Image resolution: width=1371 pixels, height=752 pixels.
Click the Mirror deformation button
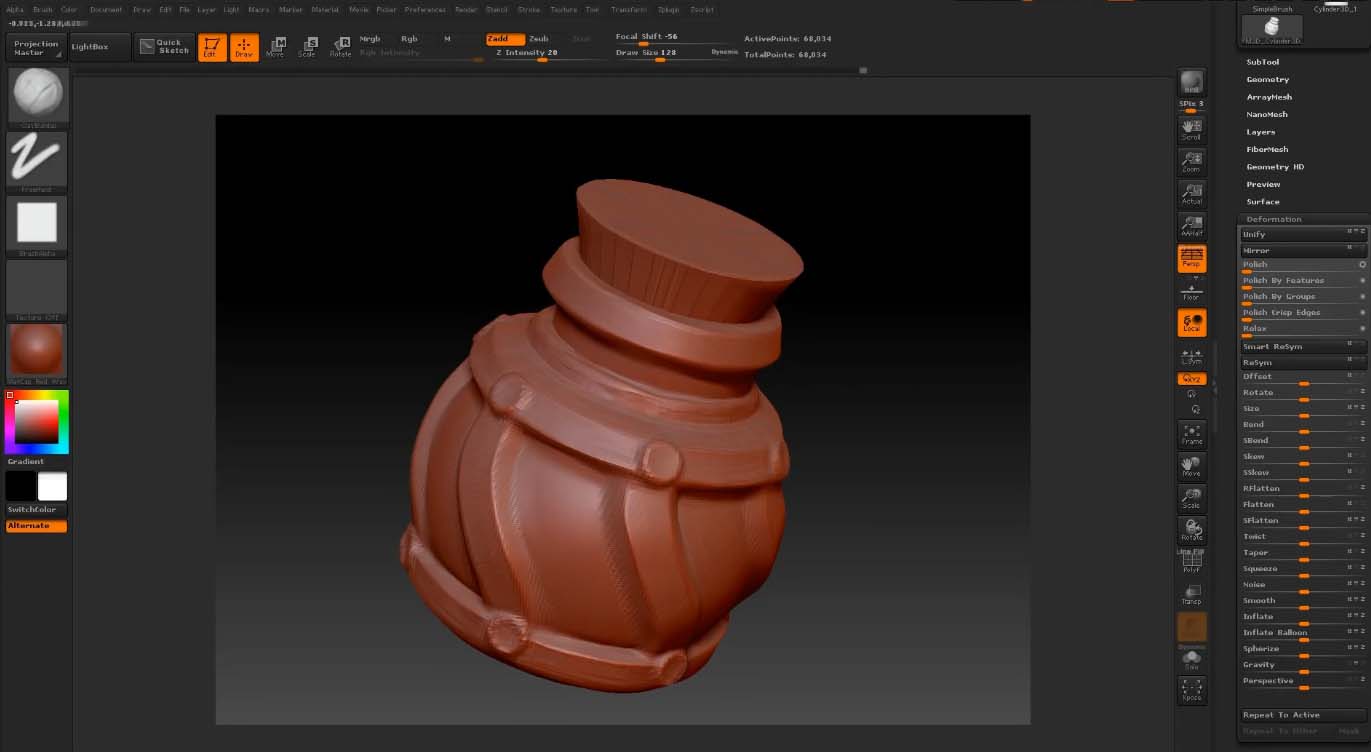(1304, 251)
